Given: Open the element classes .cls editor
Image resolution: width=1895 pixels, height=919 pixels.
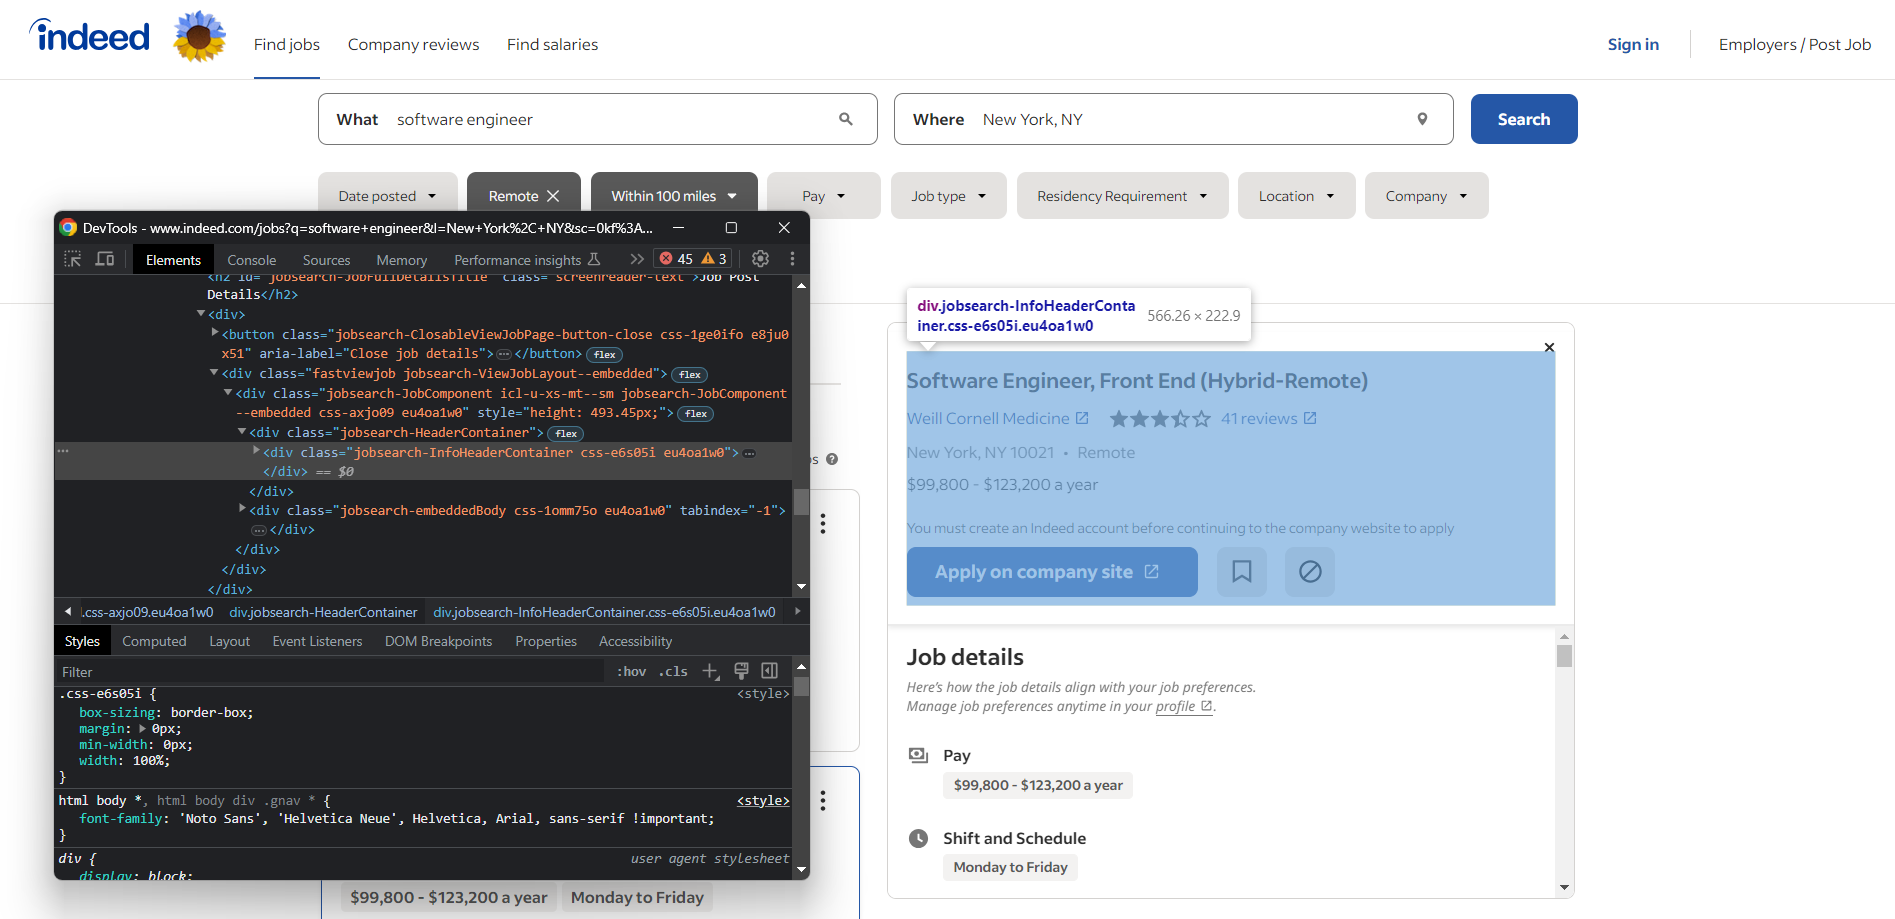Looking at the screenshot, I should click(x=672, y=671).
